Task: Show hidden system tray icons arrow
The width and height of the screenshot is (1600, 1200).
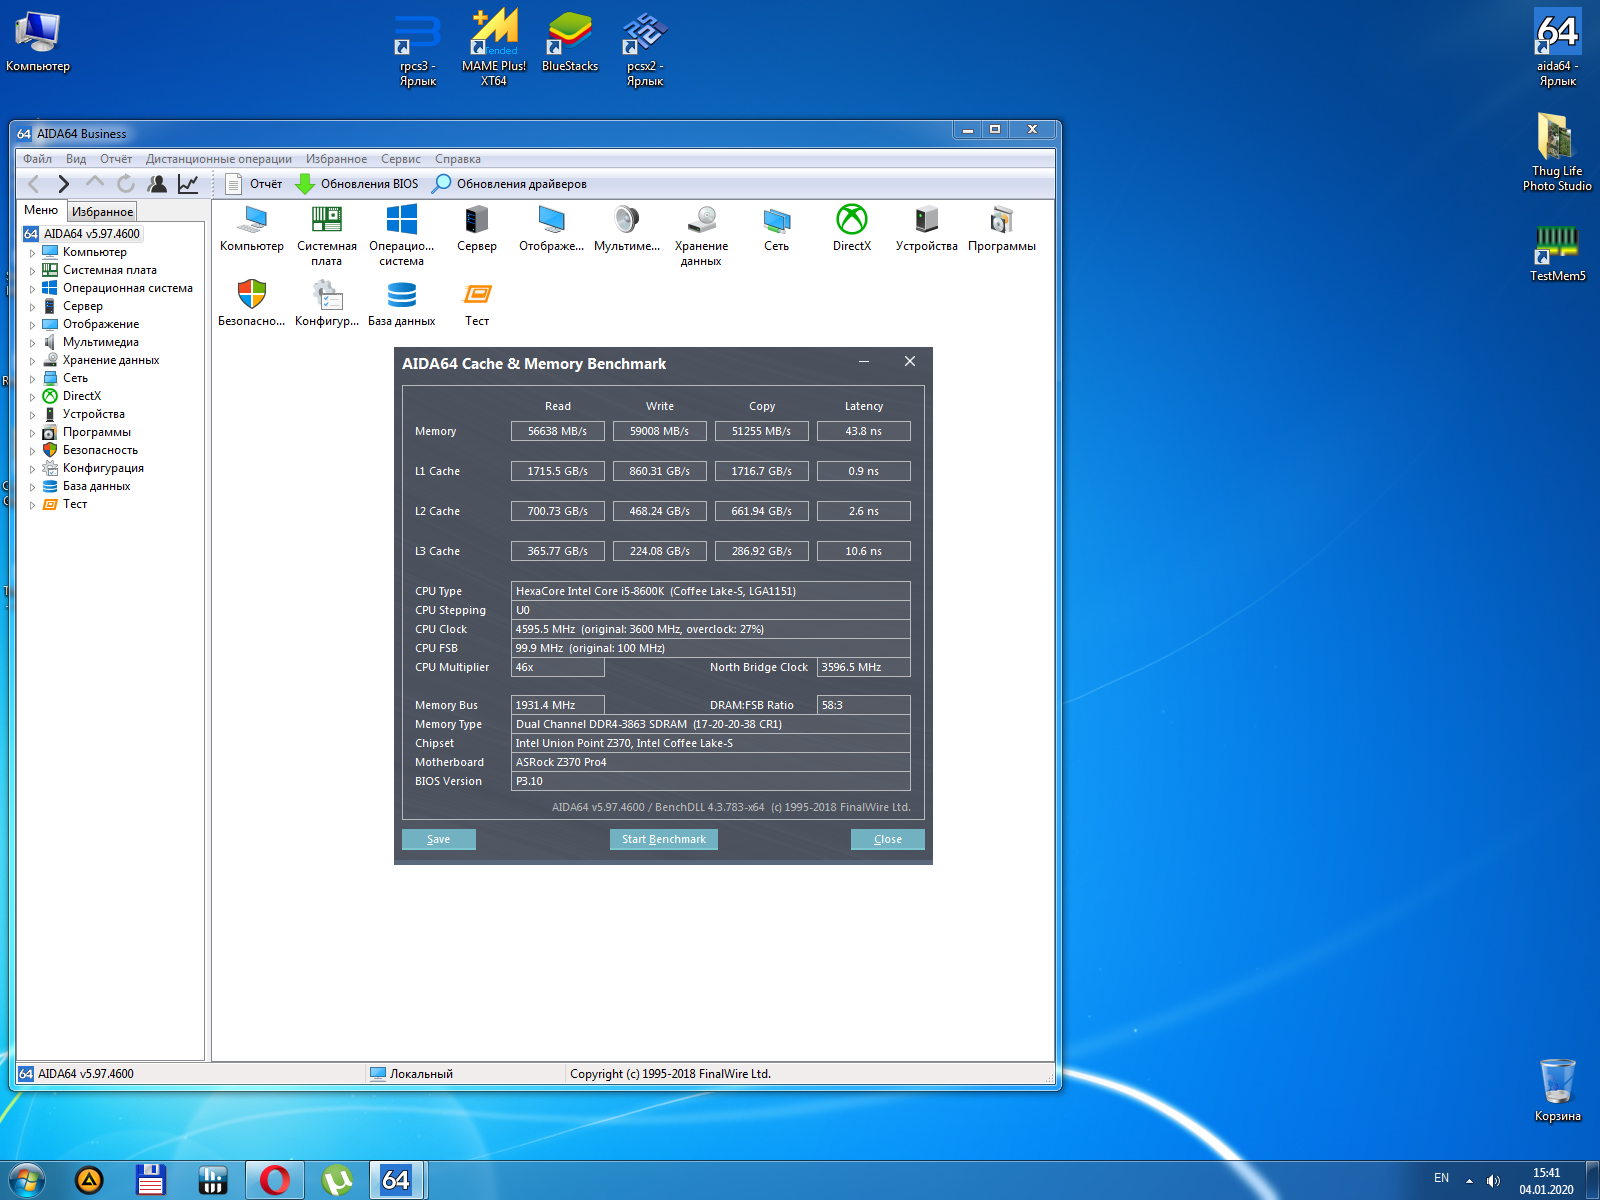Action: tap(1469, 1181)
